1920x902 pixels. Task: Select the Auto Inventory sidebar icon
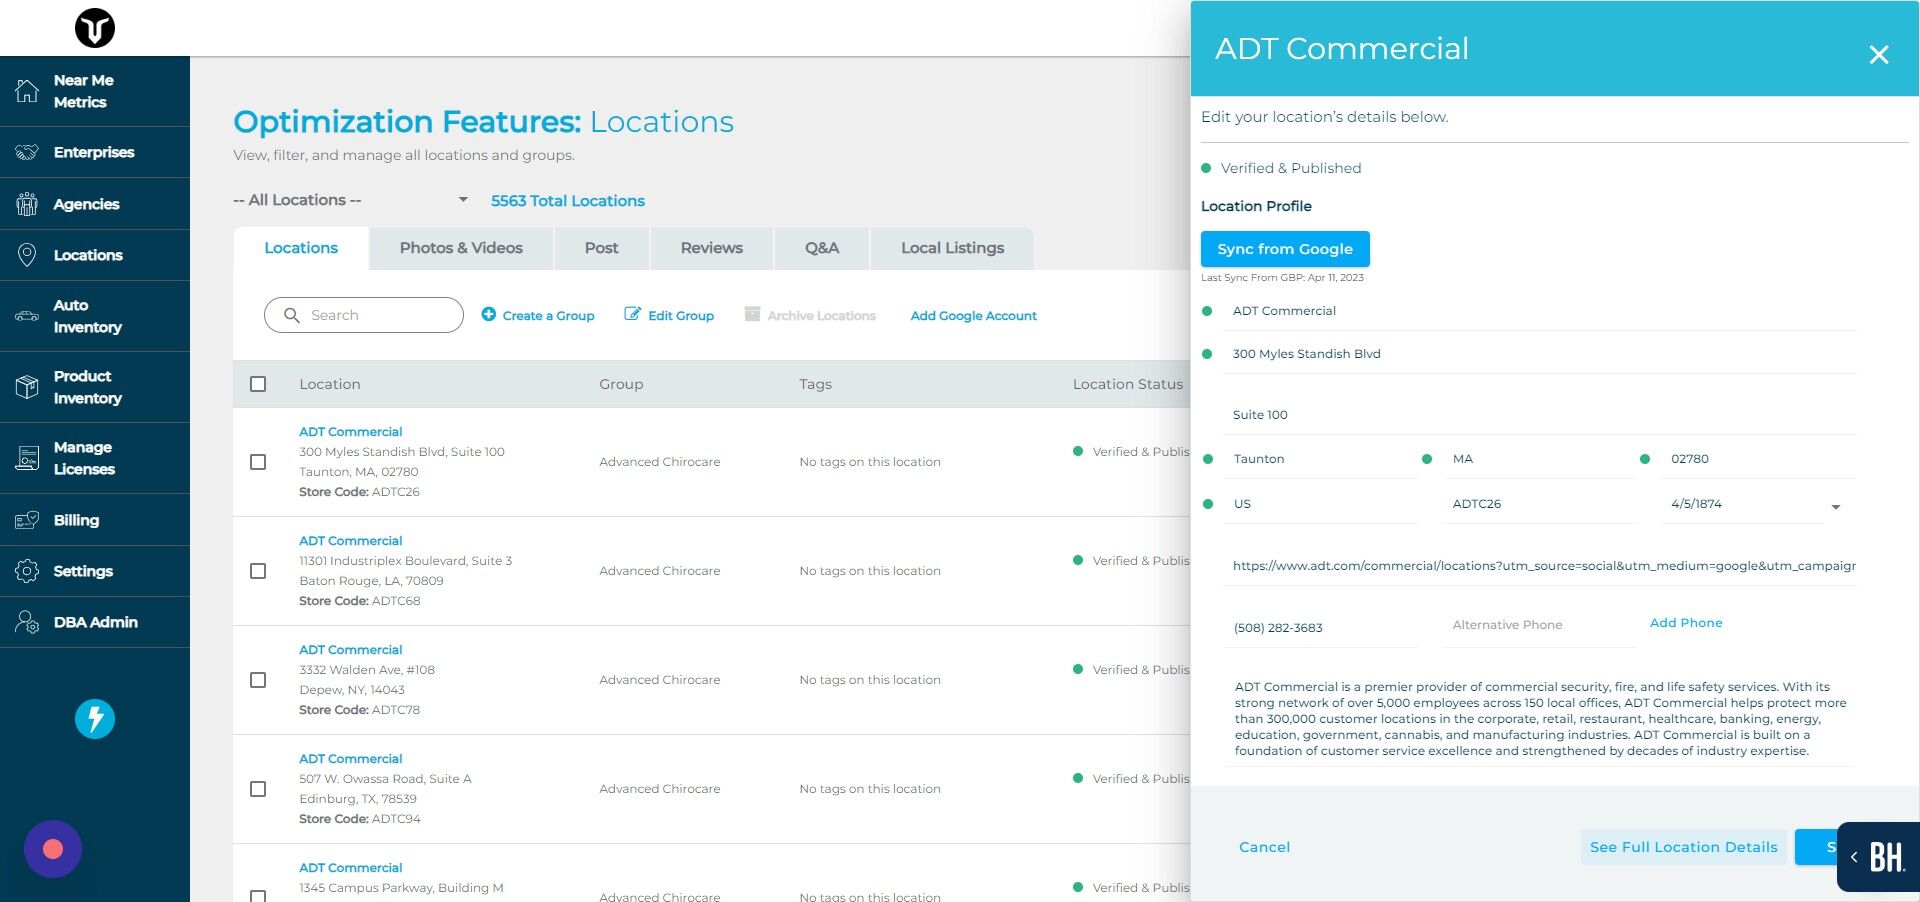(x=27, y=316)
